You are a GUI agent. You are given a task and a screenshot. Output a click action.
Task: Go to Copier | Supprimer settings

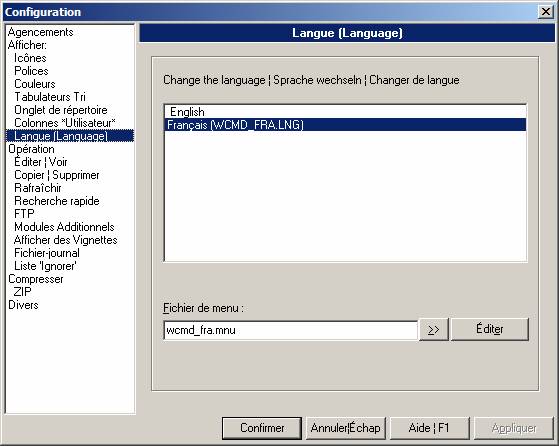click(57, 175)
